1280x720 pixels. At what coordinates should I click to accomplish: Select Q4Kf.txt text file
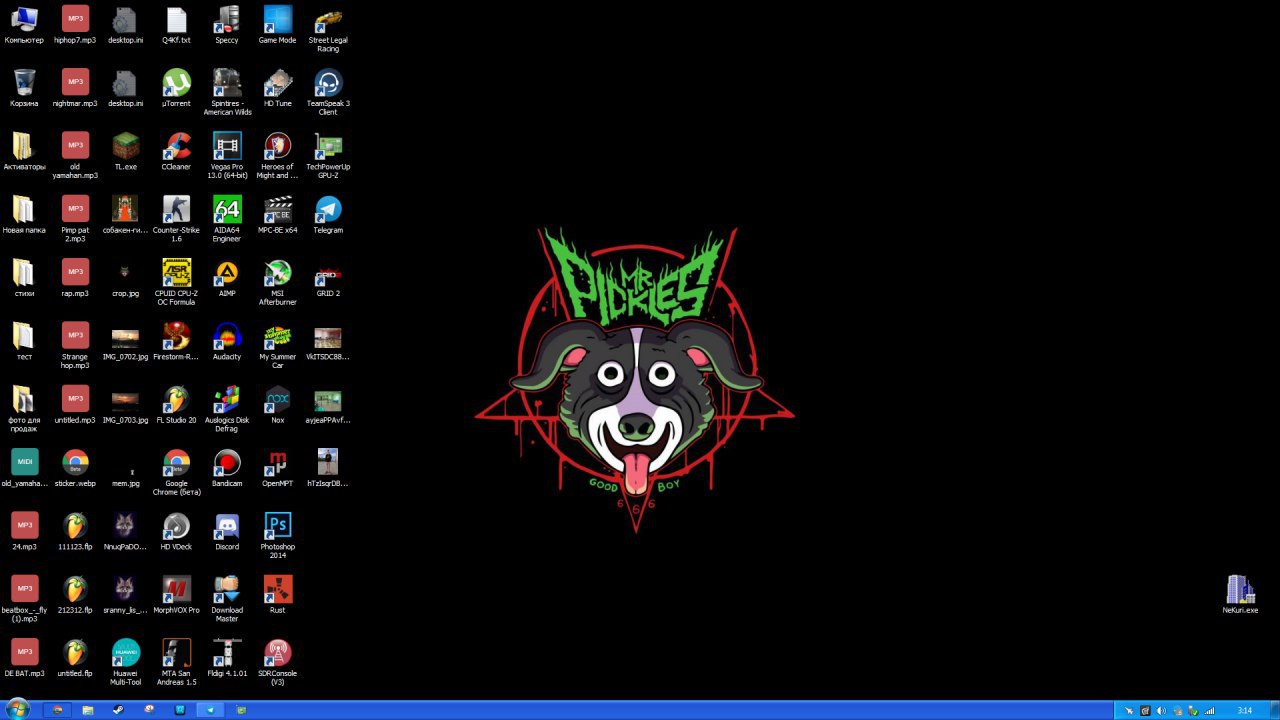point(176,25)
